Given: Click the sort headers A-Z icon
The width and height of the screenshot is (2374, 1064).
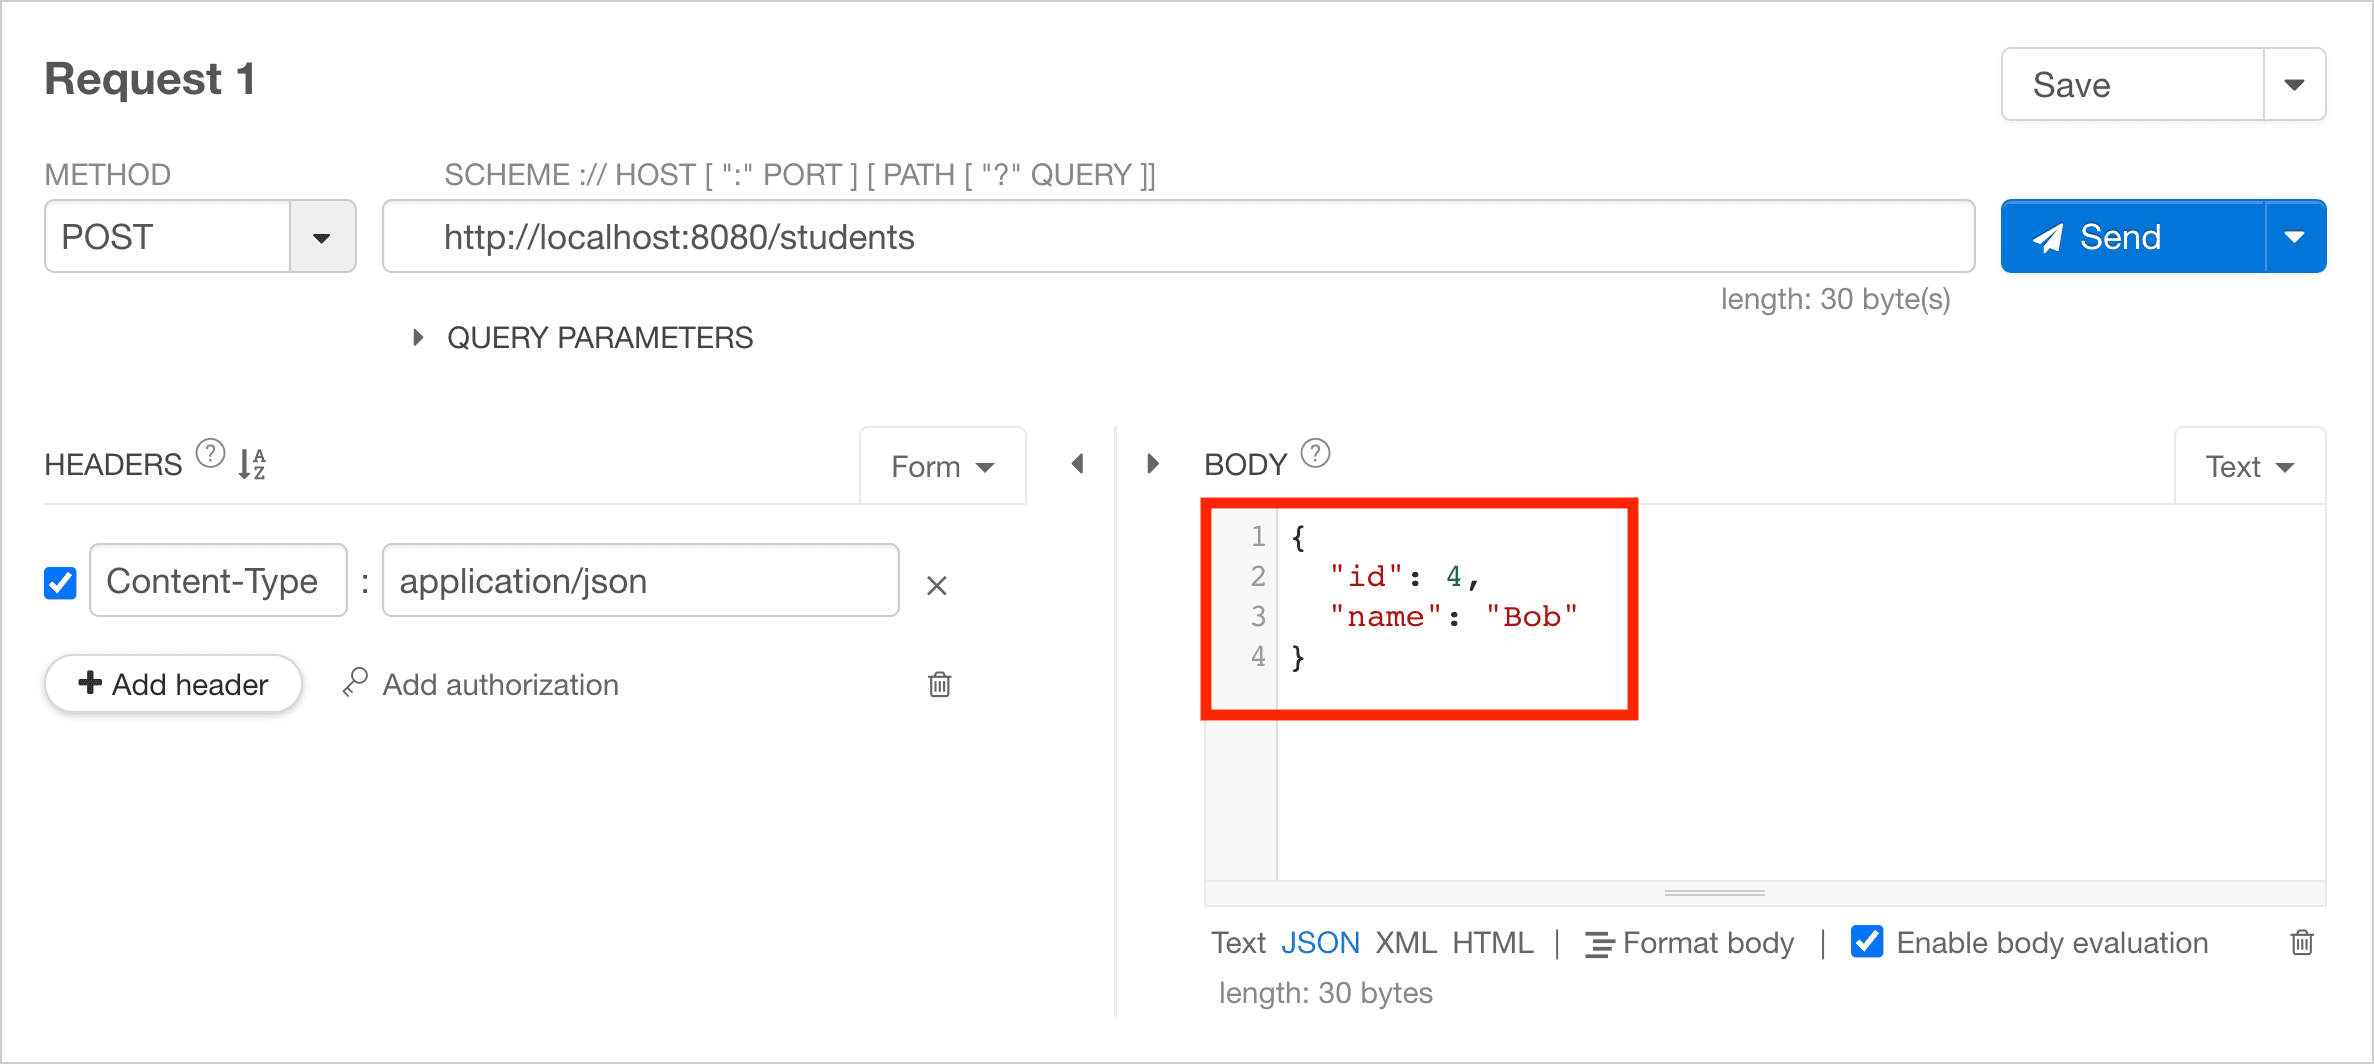Looking at the screenshot, I should click(252, 464).
